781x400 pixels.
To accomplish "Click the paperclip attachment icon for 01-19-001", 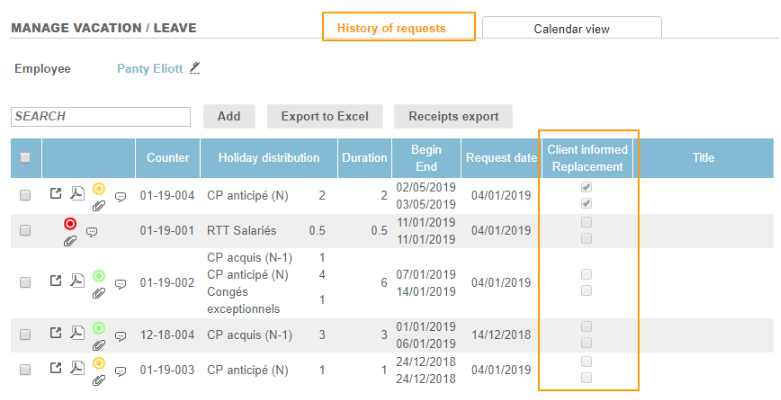I will [x=70, y=240].
